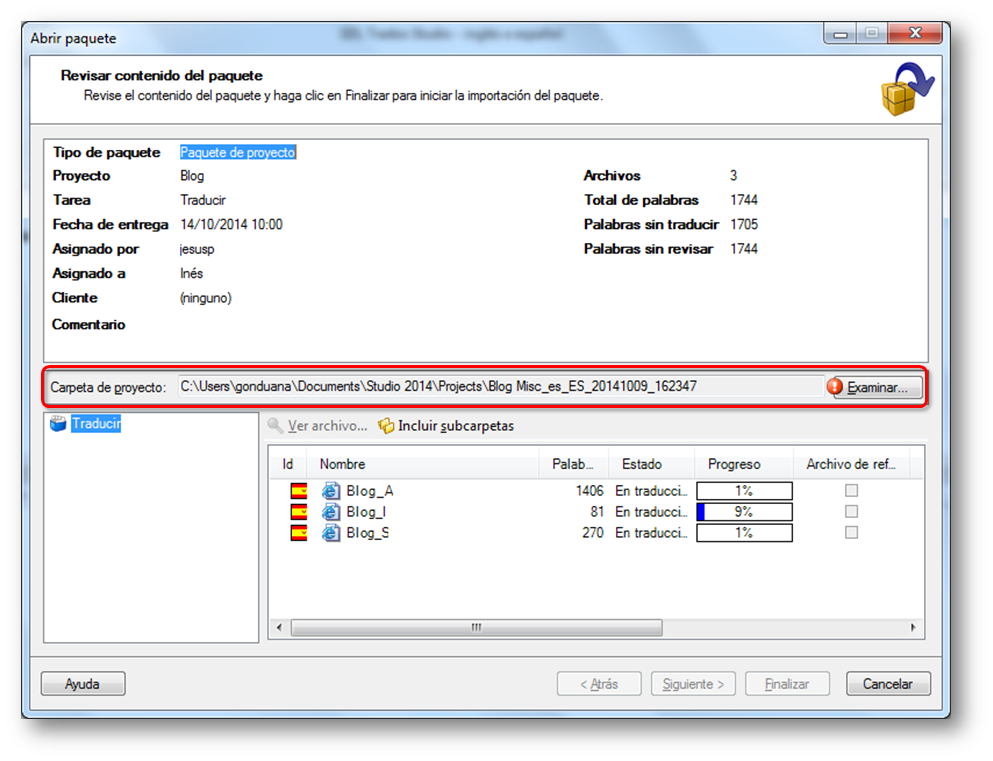Viewport: 993px width, 761px height.
Task: Click the Spanish flag icon beside Blog_A
Action: (x=298, y=491)
